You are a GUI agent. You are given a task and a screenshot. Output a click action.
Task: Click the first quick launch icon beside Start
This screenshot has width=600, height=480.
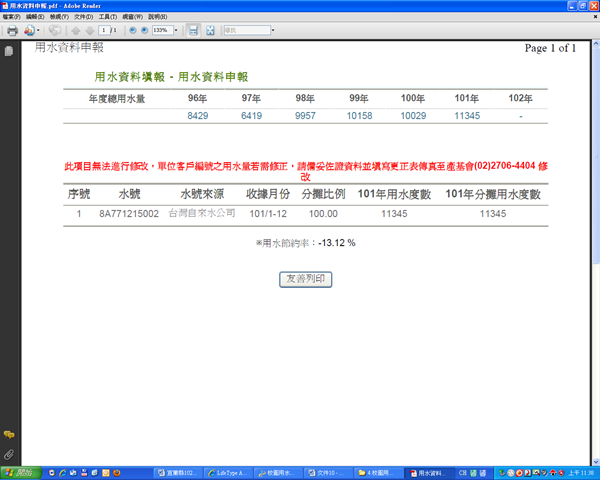pyautogui.click(x=52, y=473)
